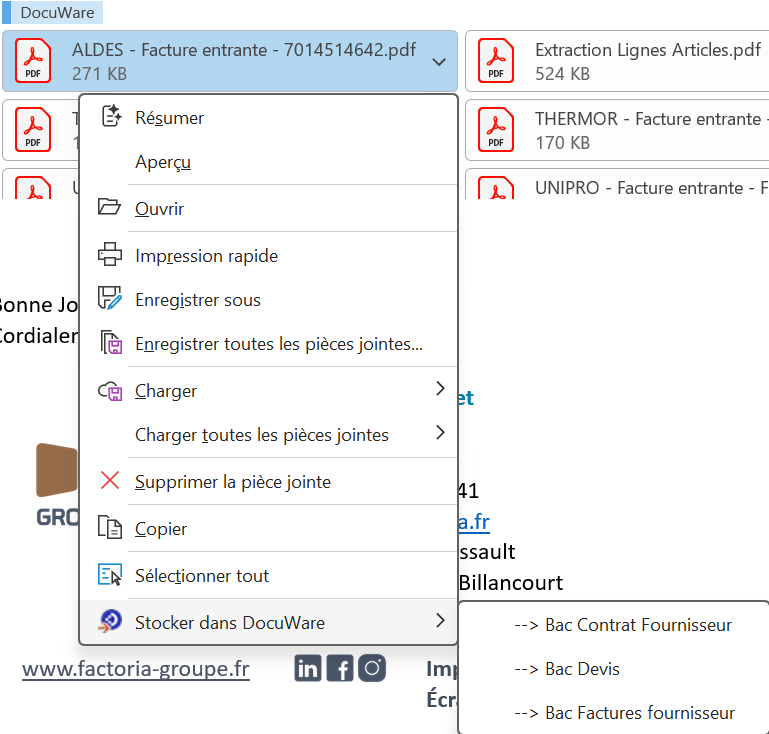This screenshot has width=769, height=734.
Task: Click the Impression rapide printer icon
Action: (x=110, y=254)
